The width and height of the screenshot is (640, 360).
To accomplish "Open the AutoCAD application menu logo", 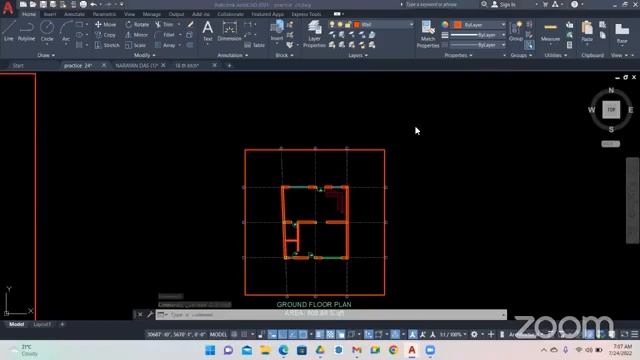I will click(8, 8).
